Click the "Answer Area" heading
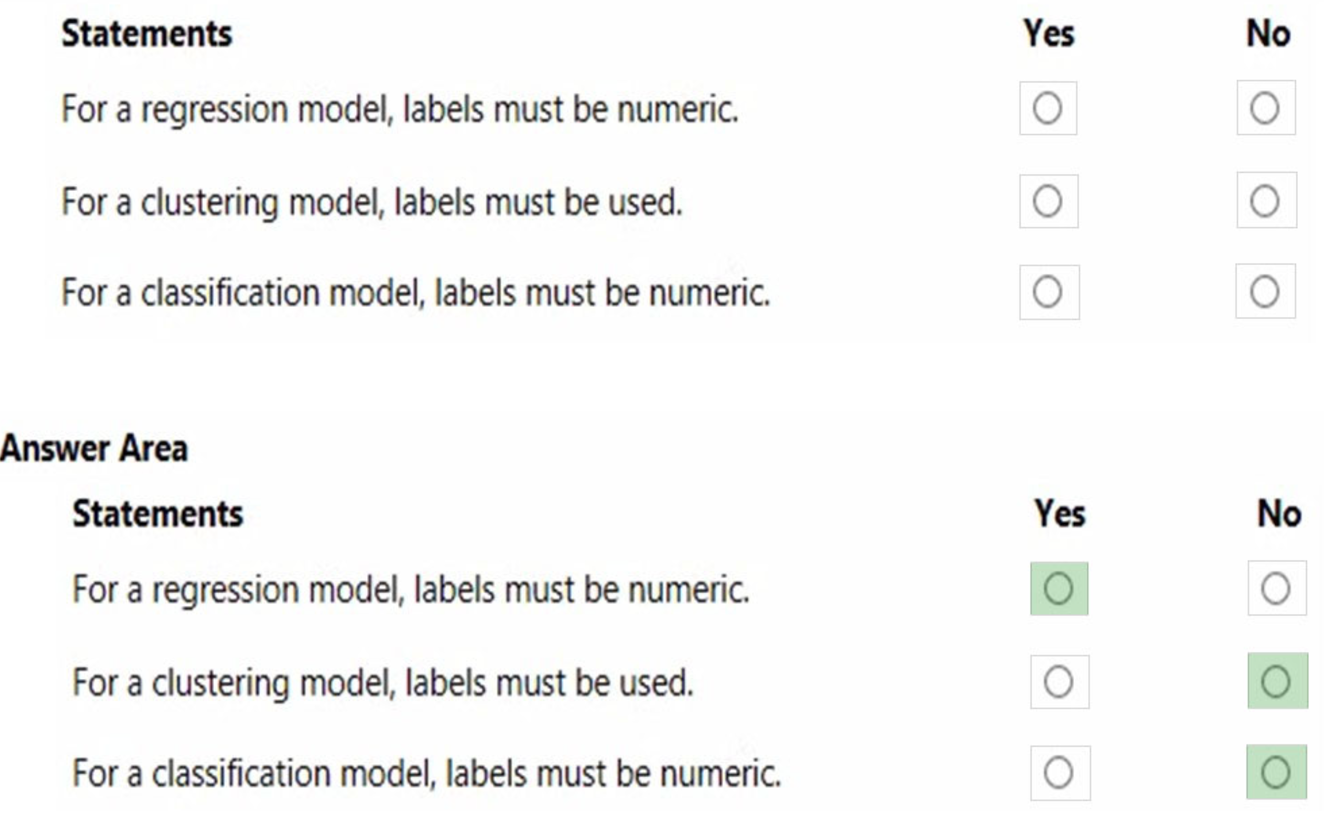Screen dimensions: 1324x817 94,448
